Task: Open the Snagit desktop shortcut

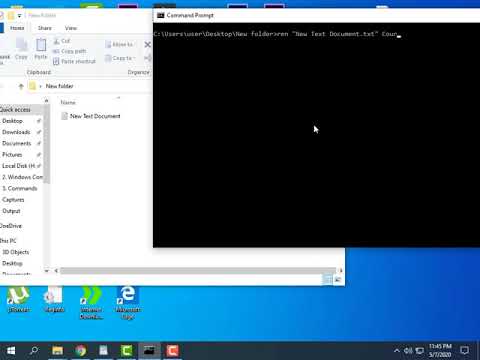Action: click(x=54, y=300)
